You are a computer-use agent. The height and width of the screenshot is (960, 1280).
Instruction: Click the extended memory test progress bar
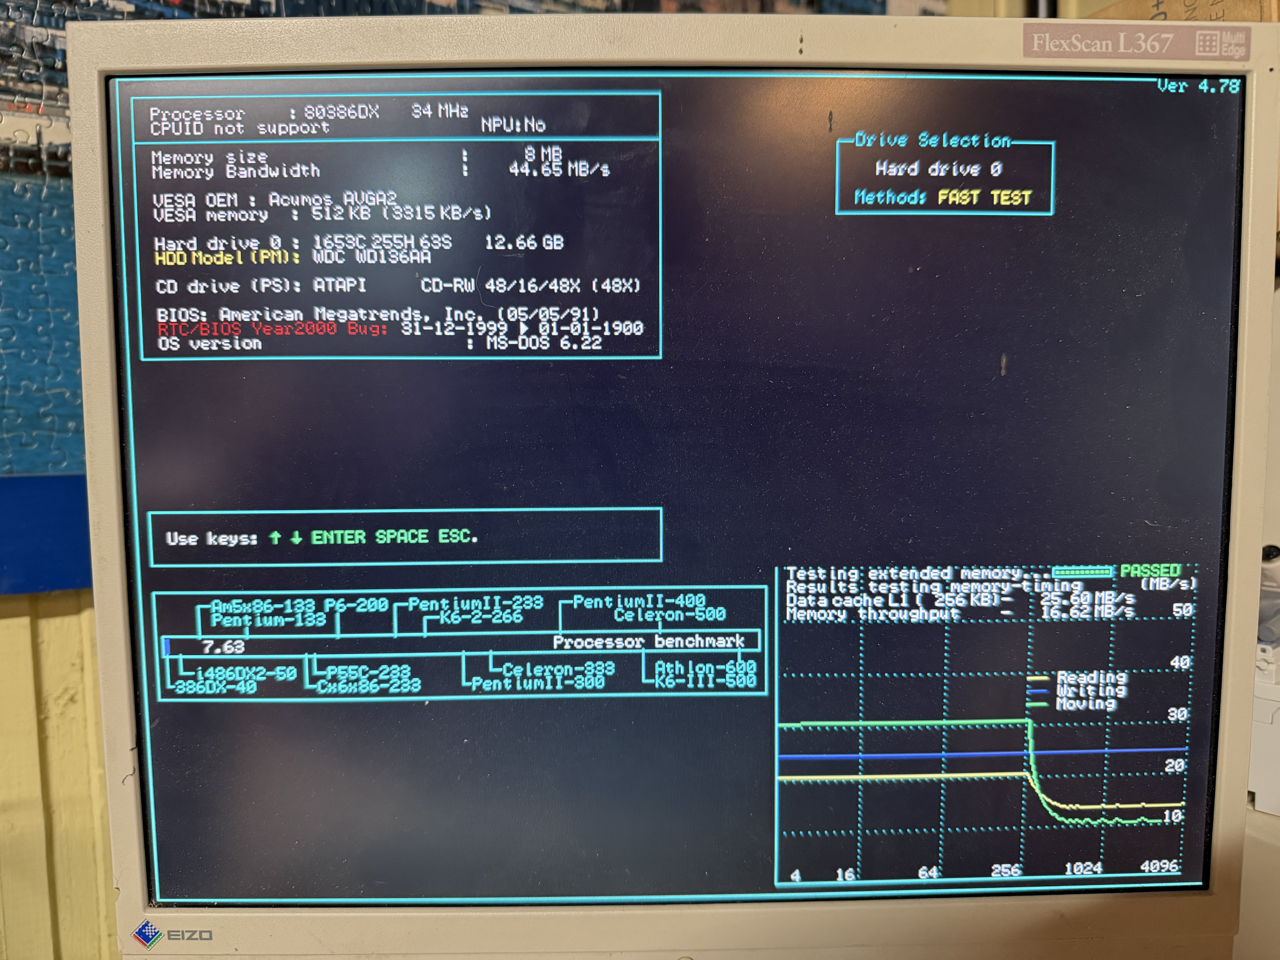click(1082, 572)
